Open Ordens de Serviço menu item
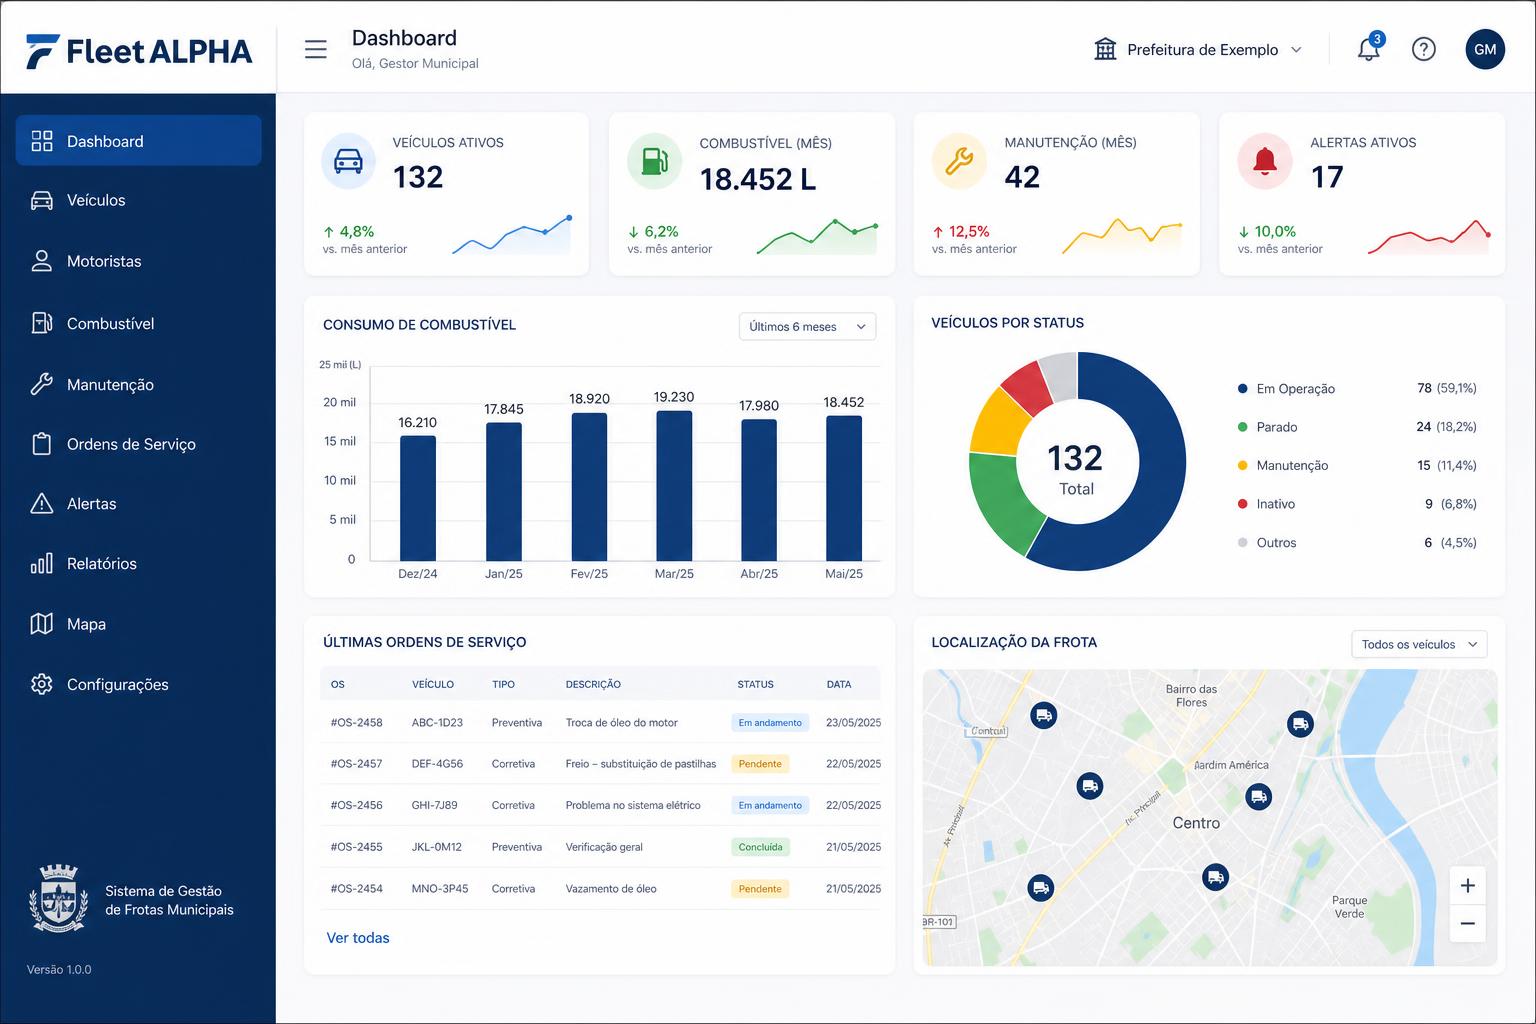 pos(138,444)
